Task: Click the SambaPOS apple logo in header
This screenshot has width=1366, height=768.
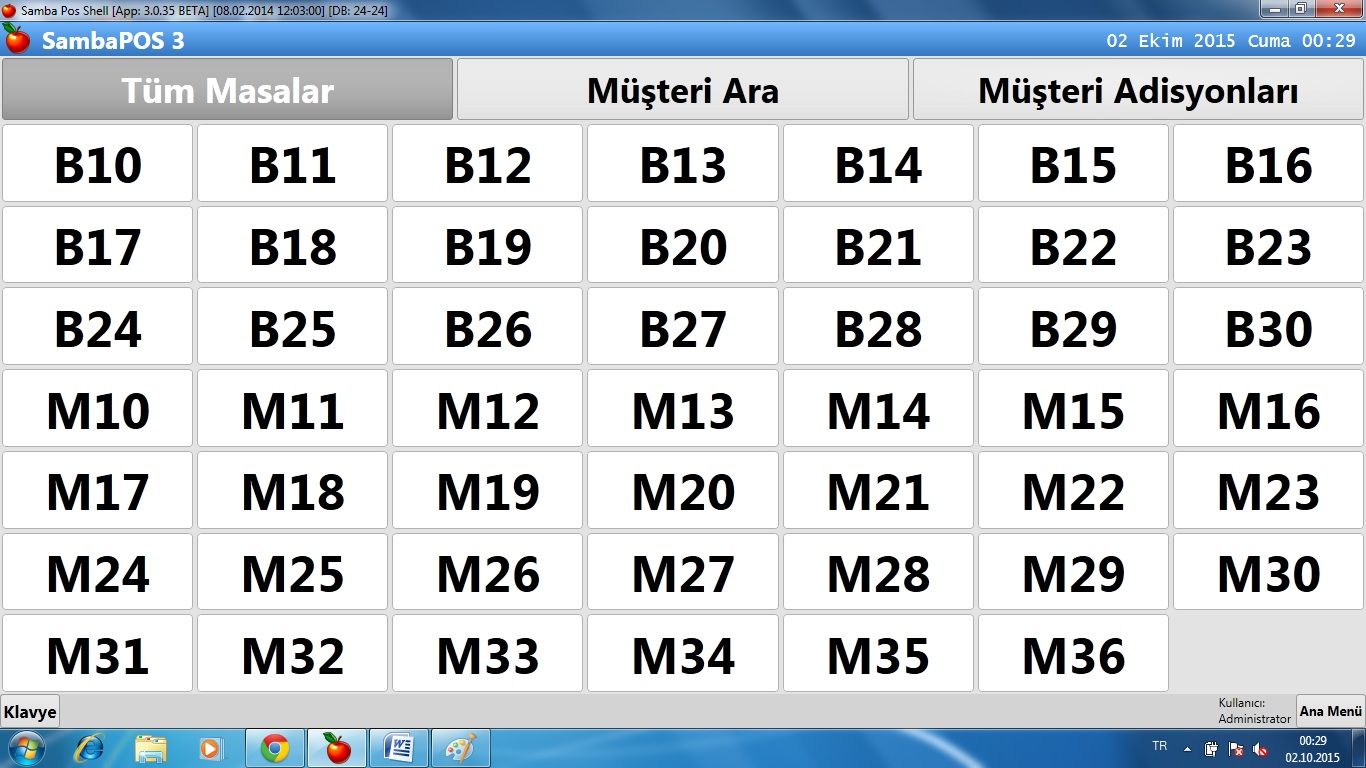Action: 17,38
